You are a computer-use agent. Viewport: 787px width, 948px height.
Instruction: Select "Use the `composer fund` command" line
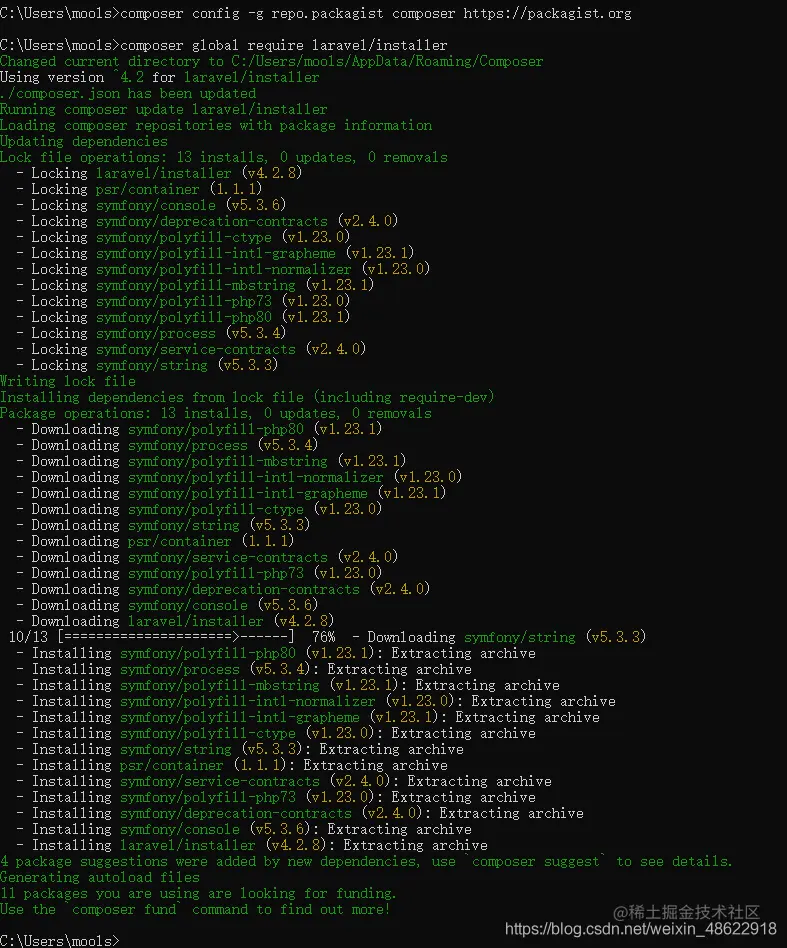195,909
